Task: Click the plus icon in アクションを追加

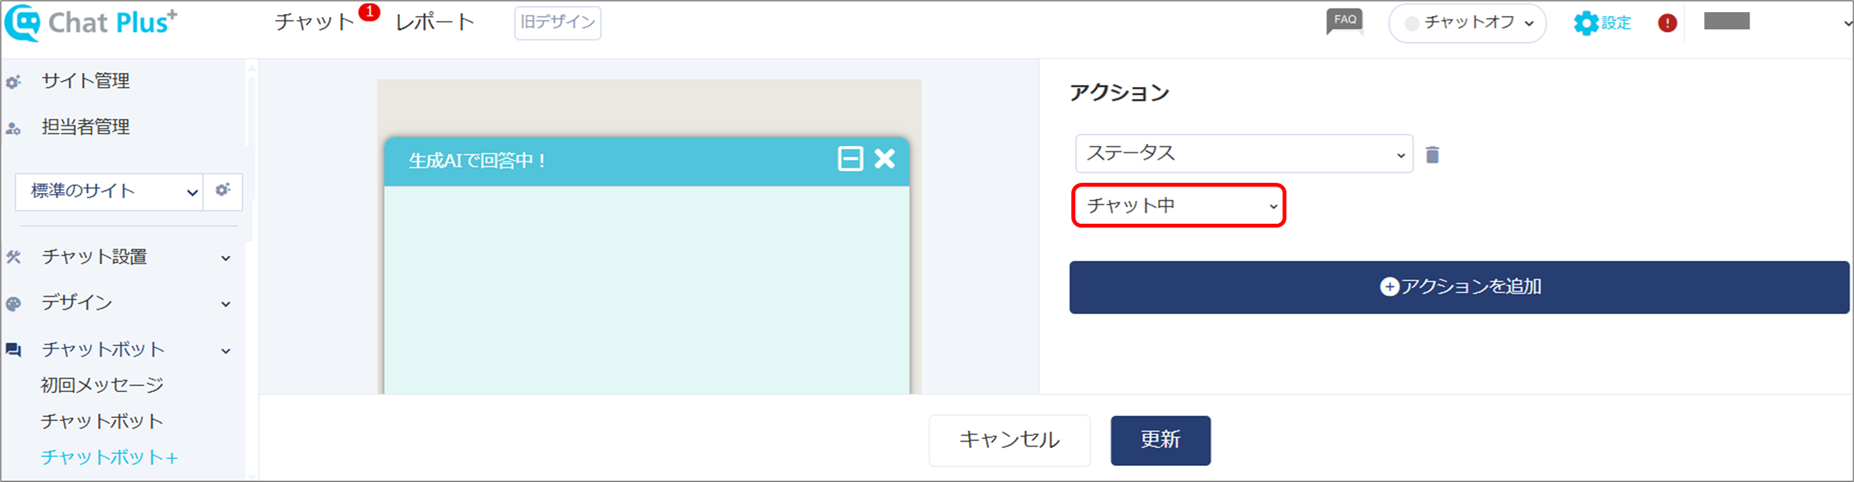Action: tap(1388, 287)
